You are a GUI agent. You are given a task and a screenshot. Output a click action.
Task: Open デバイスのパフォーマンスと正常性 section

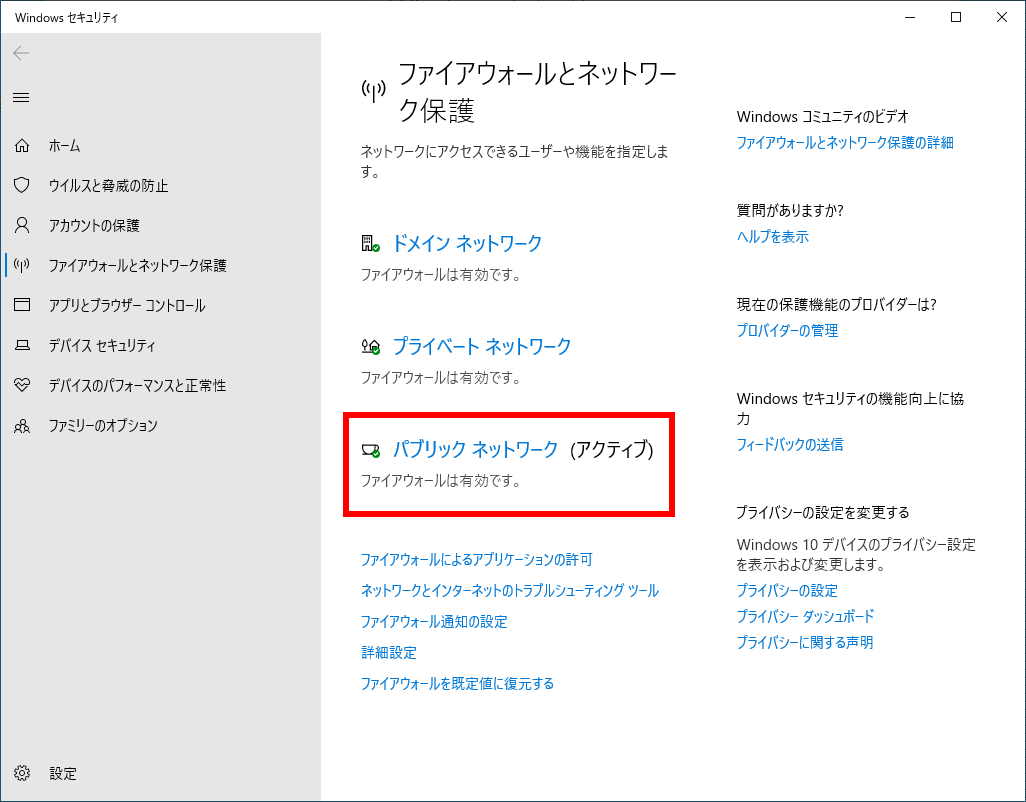tap(137, 386)
